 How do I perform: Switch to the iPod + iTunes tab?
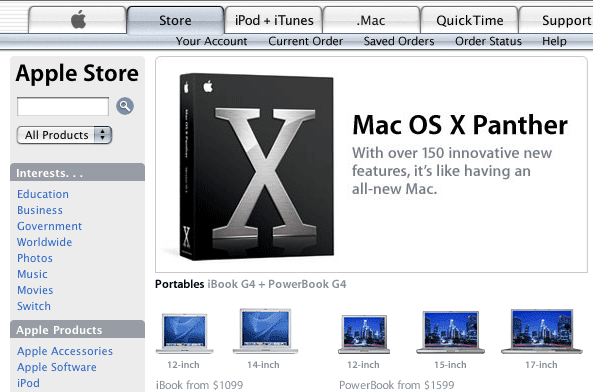point(274,20)
